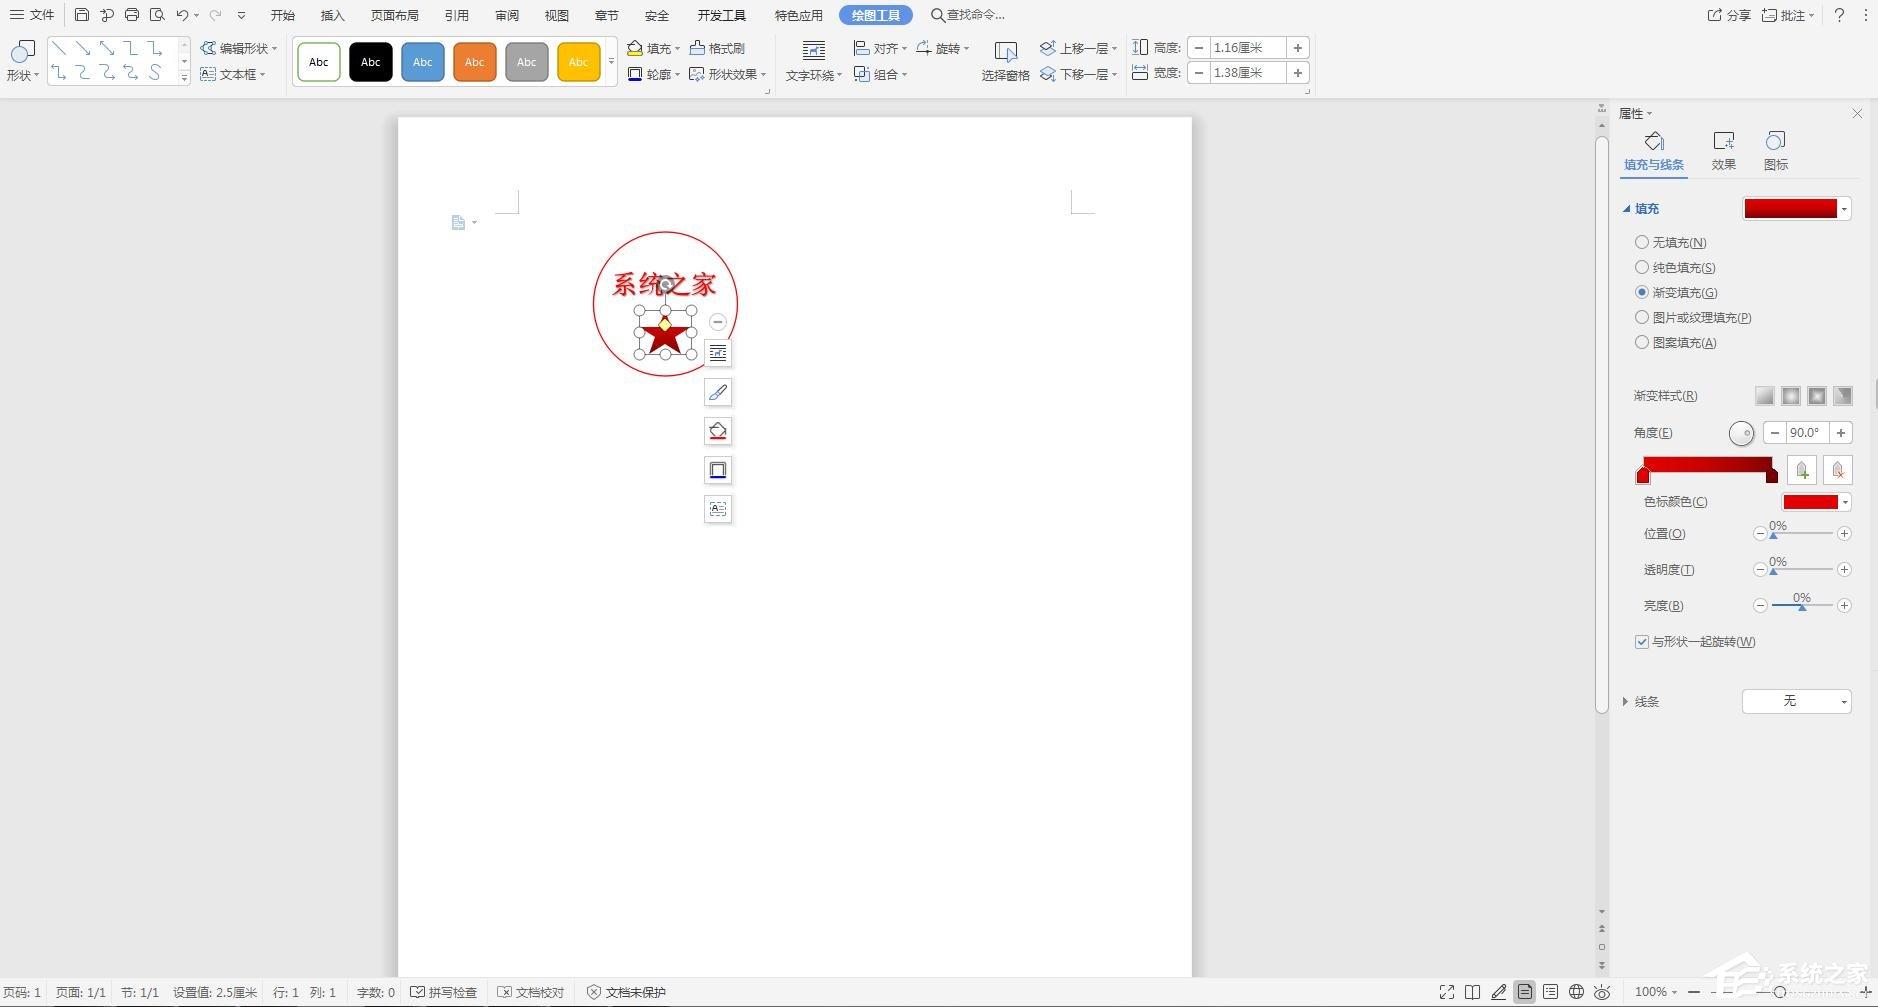The image size is (1878, 1007).
Task: Click the 透明度 transparency slider
Action: point(1800,569)
